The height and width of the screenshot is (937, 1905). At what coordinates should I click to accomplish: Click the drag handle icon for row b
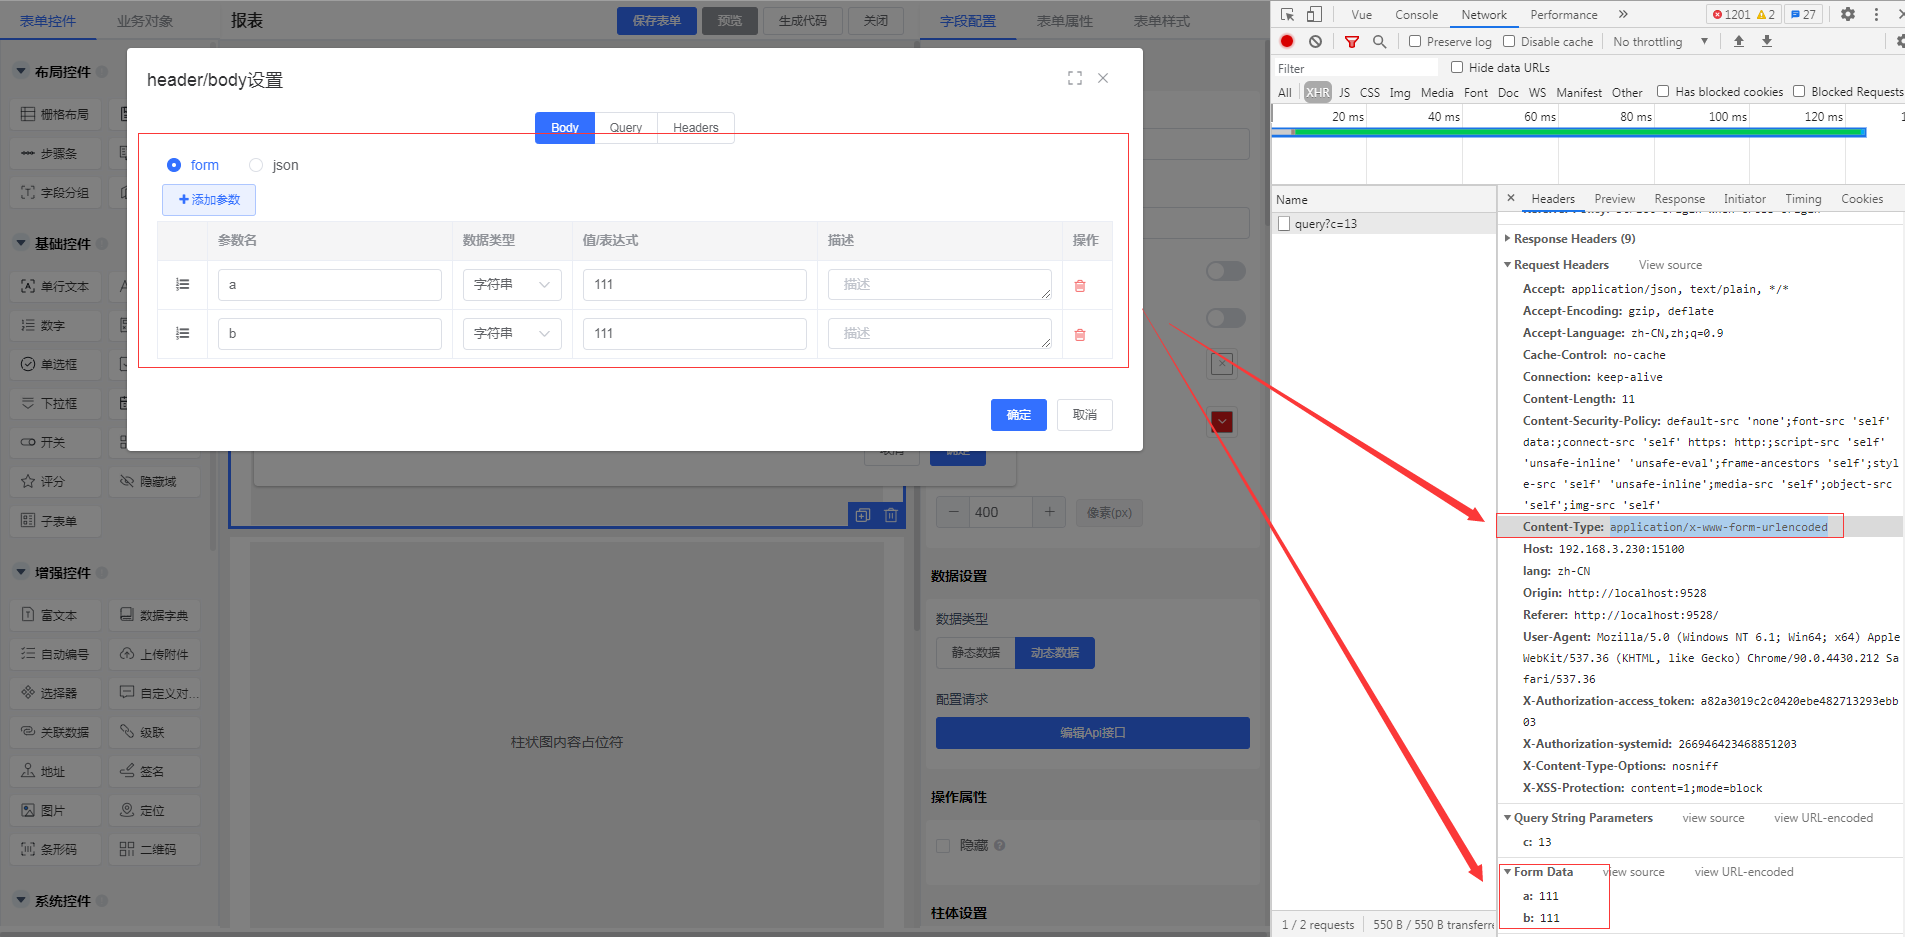point(182,333)
